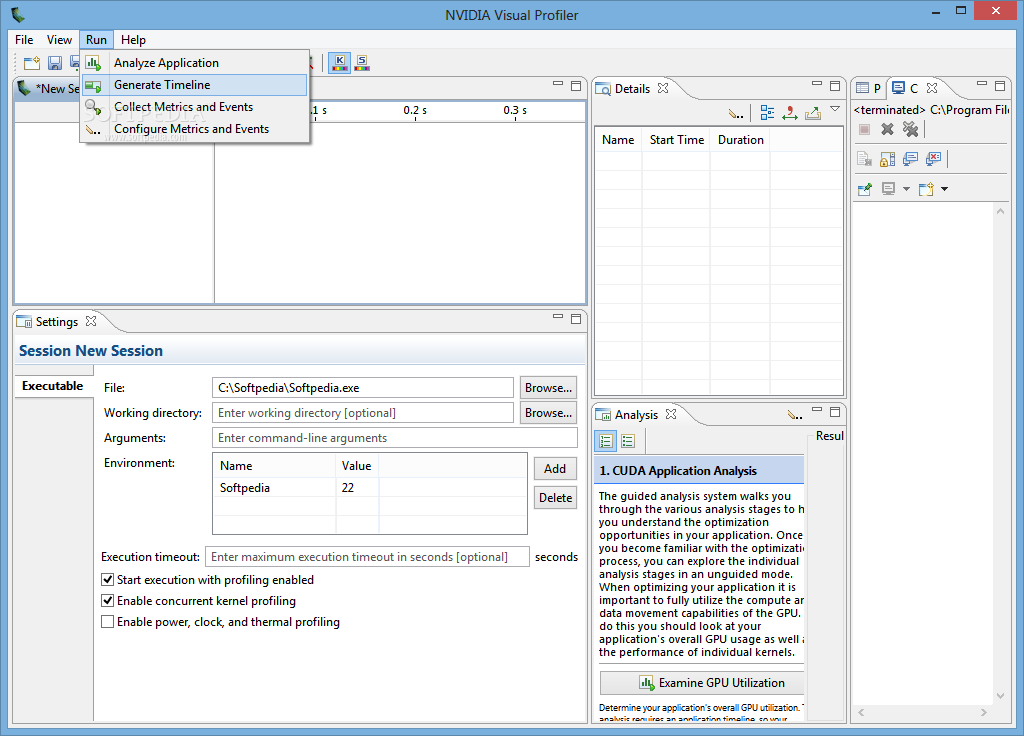Open the Display Selected Console dropdown arrow

(x=906, y=189)
